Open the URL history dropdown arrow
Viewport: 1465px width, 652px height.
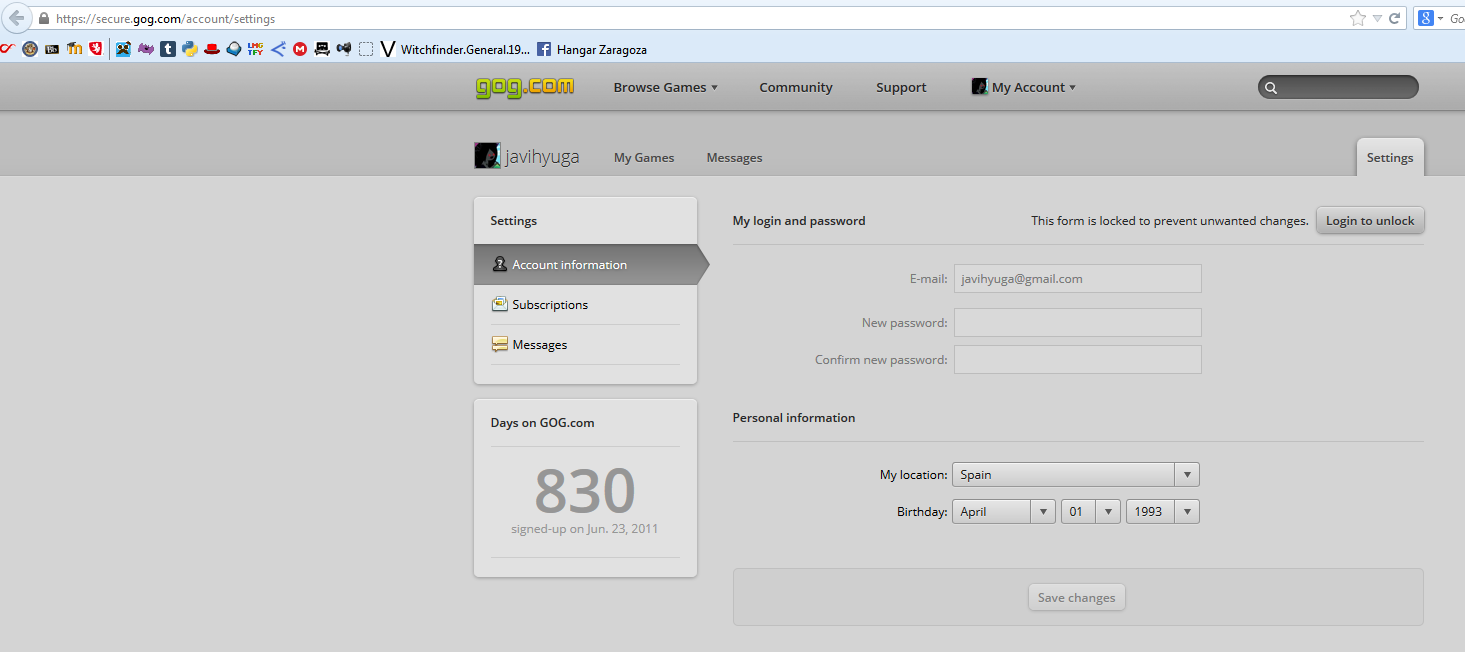1377,18
